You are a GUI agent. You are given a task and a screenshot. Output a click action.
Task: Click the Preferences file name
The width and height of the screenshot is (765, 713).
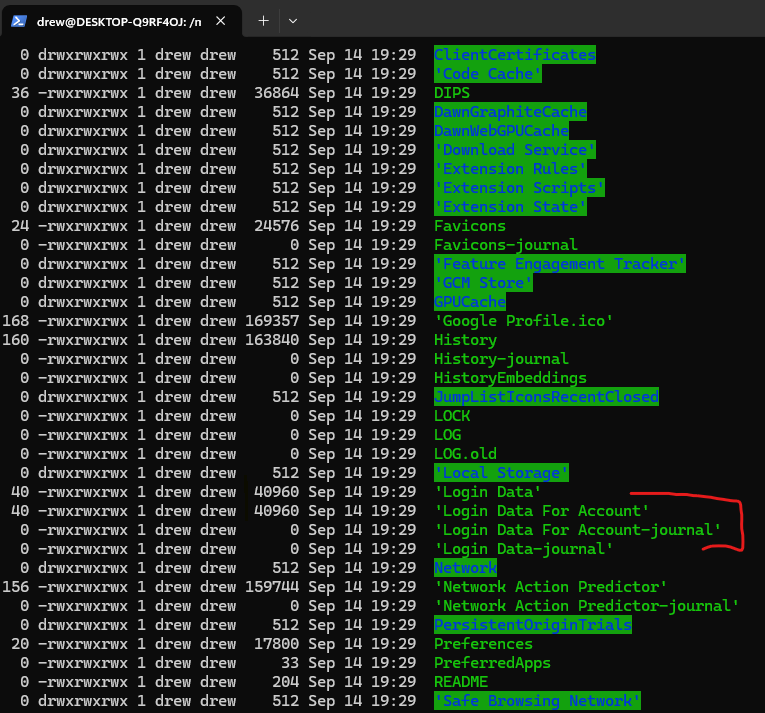[483, 645]
